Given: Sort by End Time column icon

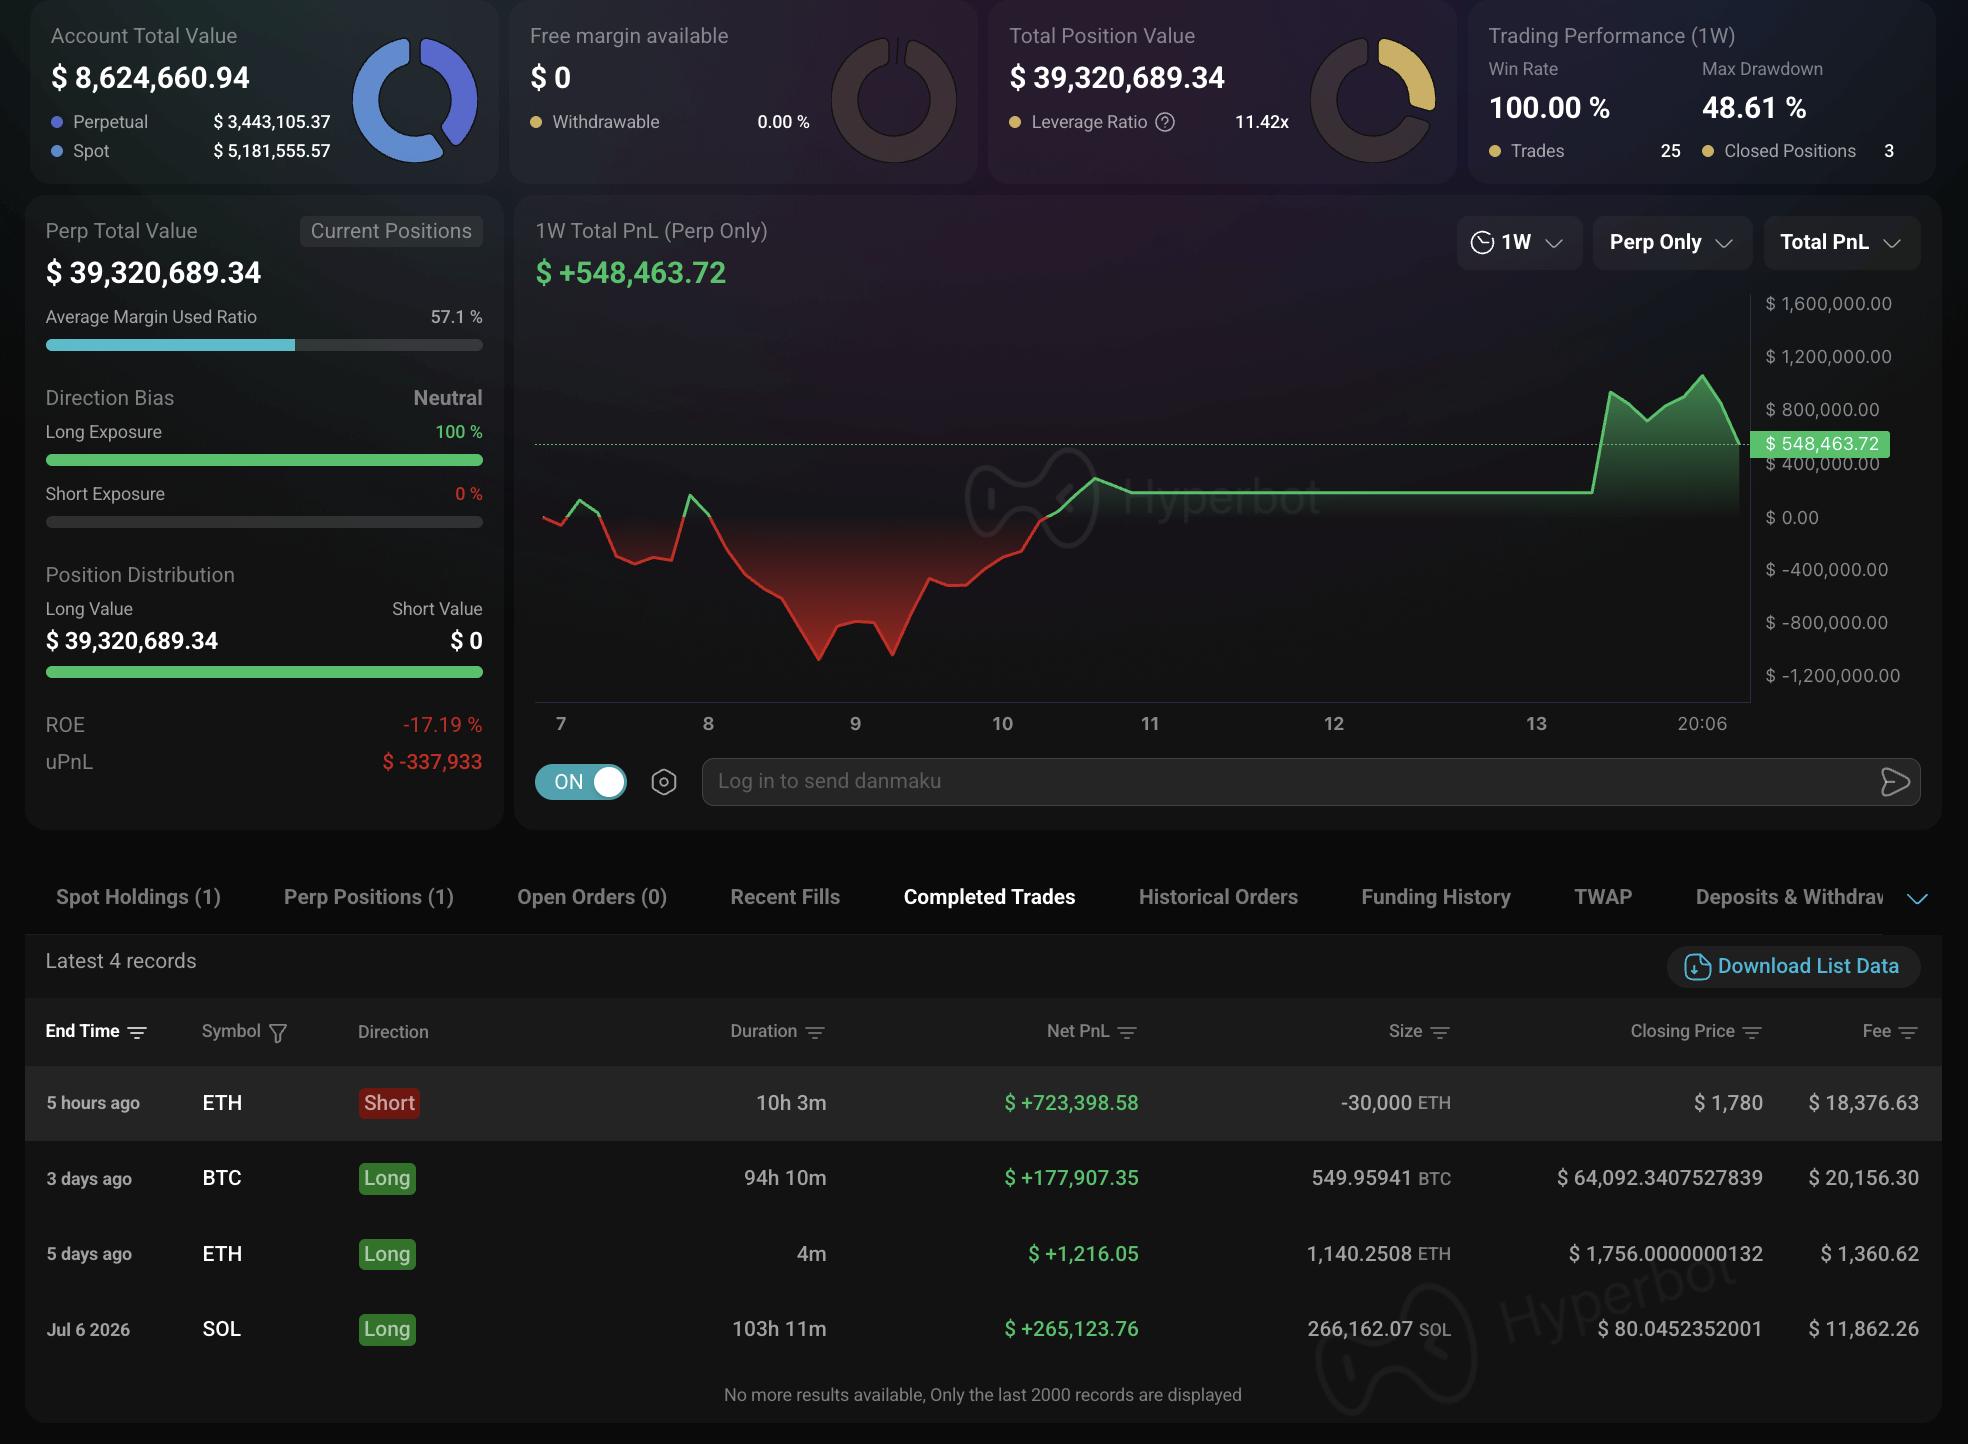Looking at the screenshot, I should click(x=137, y=1032).
